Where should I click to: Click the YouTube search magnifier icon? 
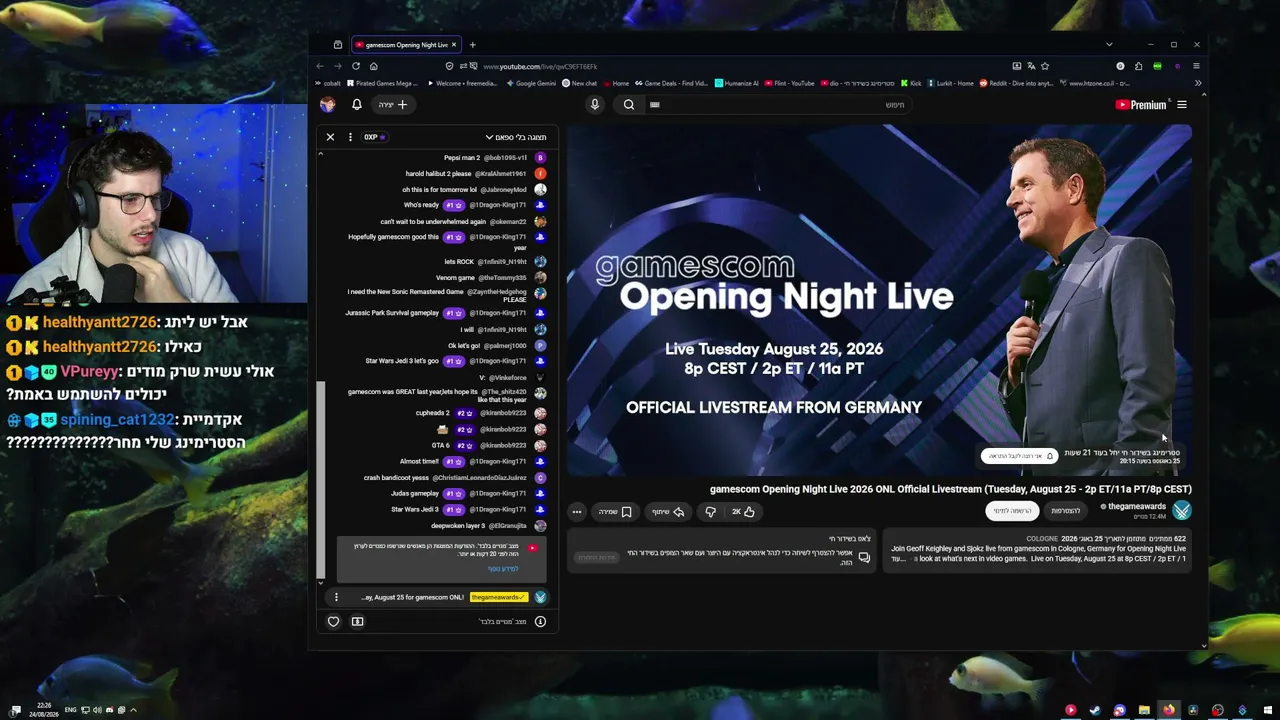[629, 104]
